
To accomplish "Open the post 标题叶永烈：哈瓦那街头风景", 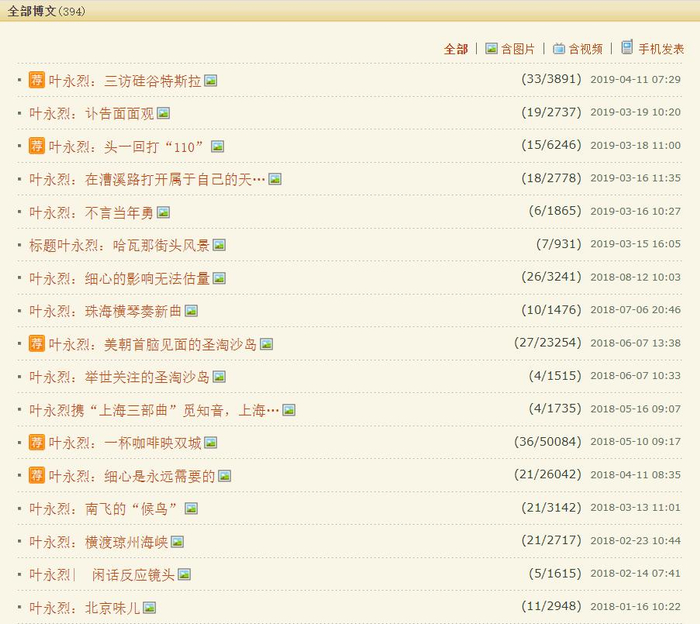I will pyautogui.click(x=120, y=245).
